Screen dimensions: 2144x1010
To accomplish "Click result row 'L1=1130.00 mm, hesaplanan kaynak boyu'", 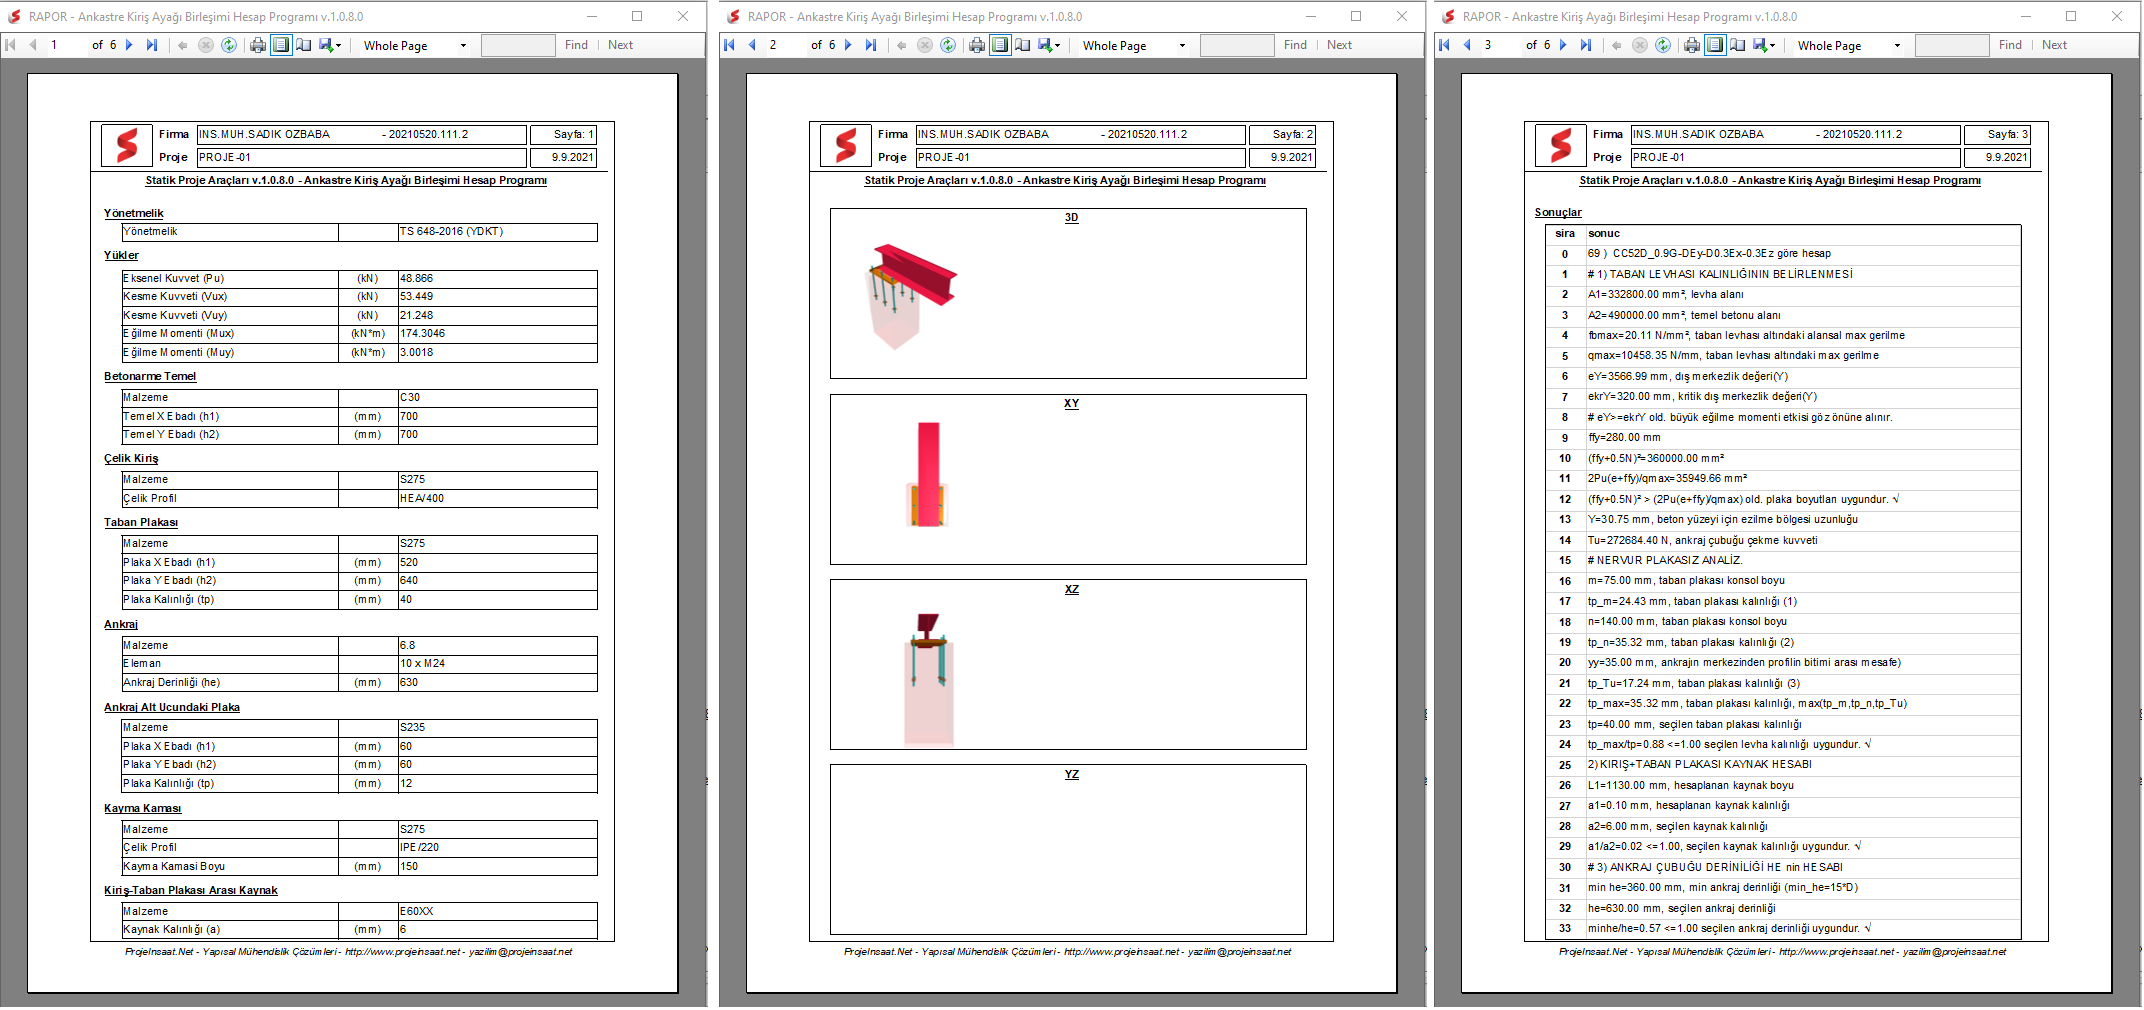I will [x=1782, y=786].
